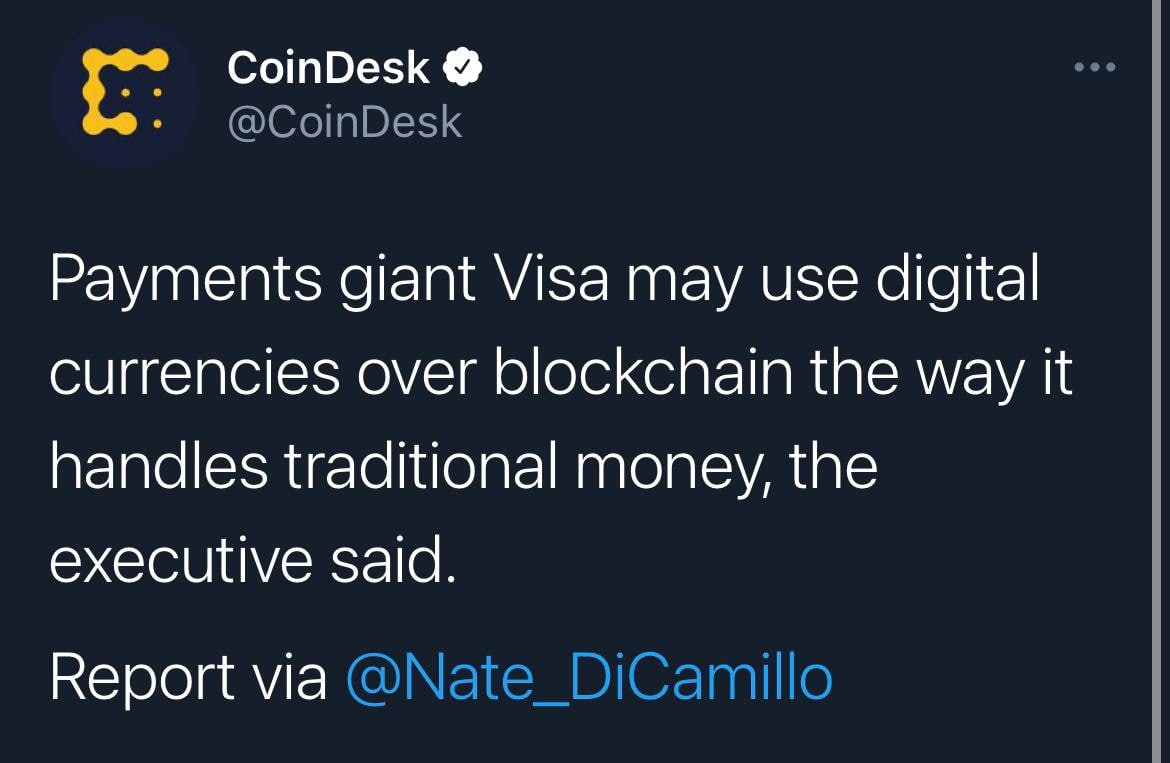Click the word 'blockchain' in tweet
This screenshot has width=1170, height=763.
pyautogui.click(x=643, y=372)
